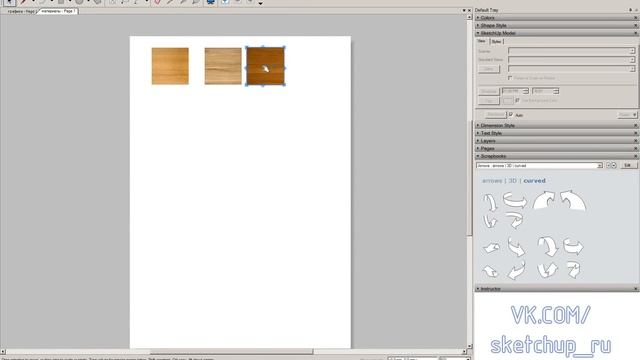Open the toolbar overflow options arrow
The width and height of the screenshot is (640, 360).
tap(260, 3)
